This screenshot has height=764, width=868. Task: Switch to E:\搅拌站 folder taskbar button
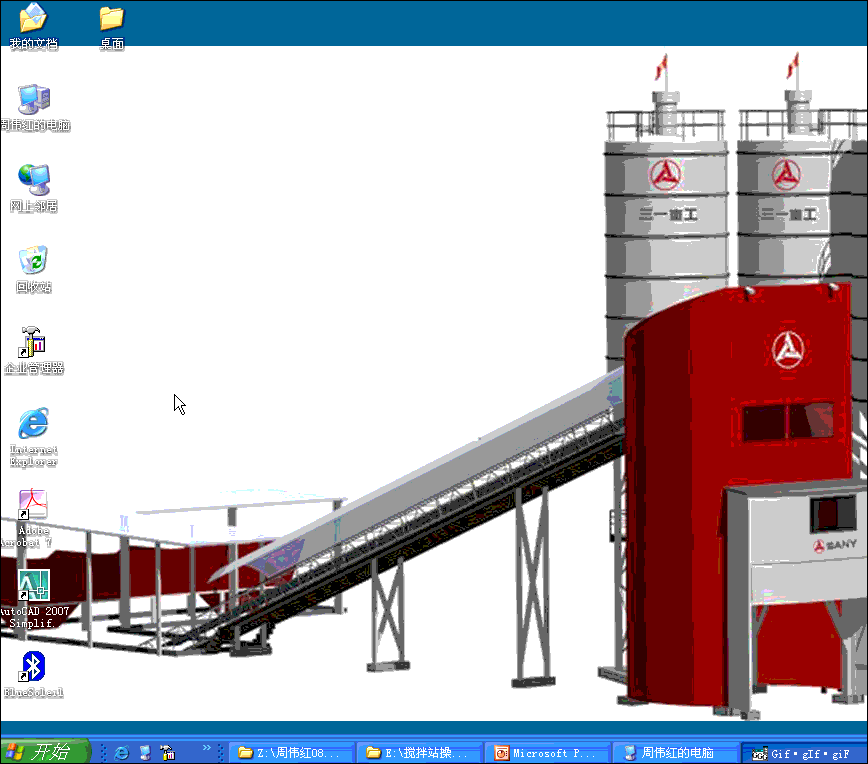420,753
